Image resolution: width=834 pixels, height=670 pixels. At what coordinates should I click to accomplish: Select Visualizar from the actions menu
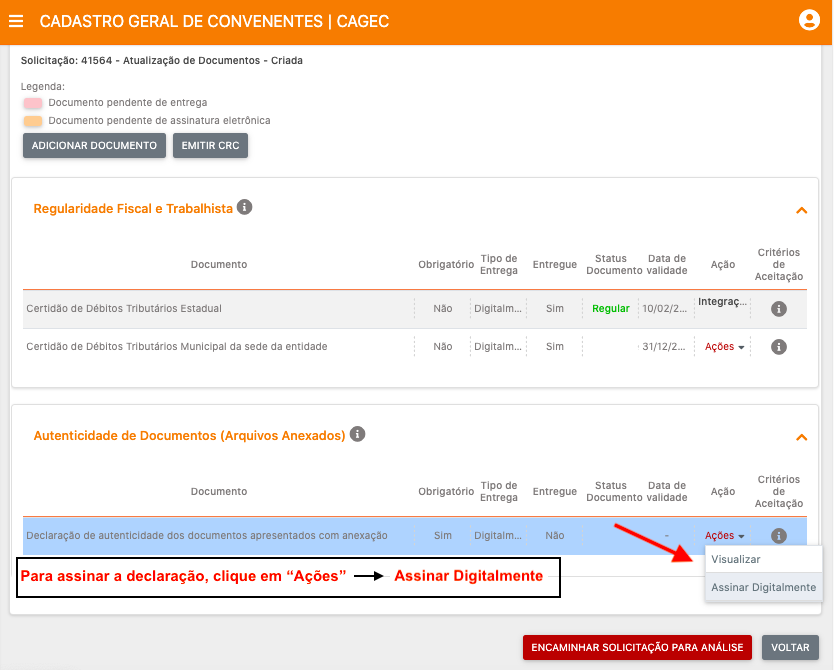pyautogui.click(x=736, y=560)
